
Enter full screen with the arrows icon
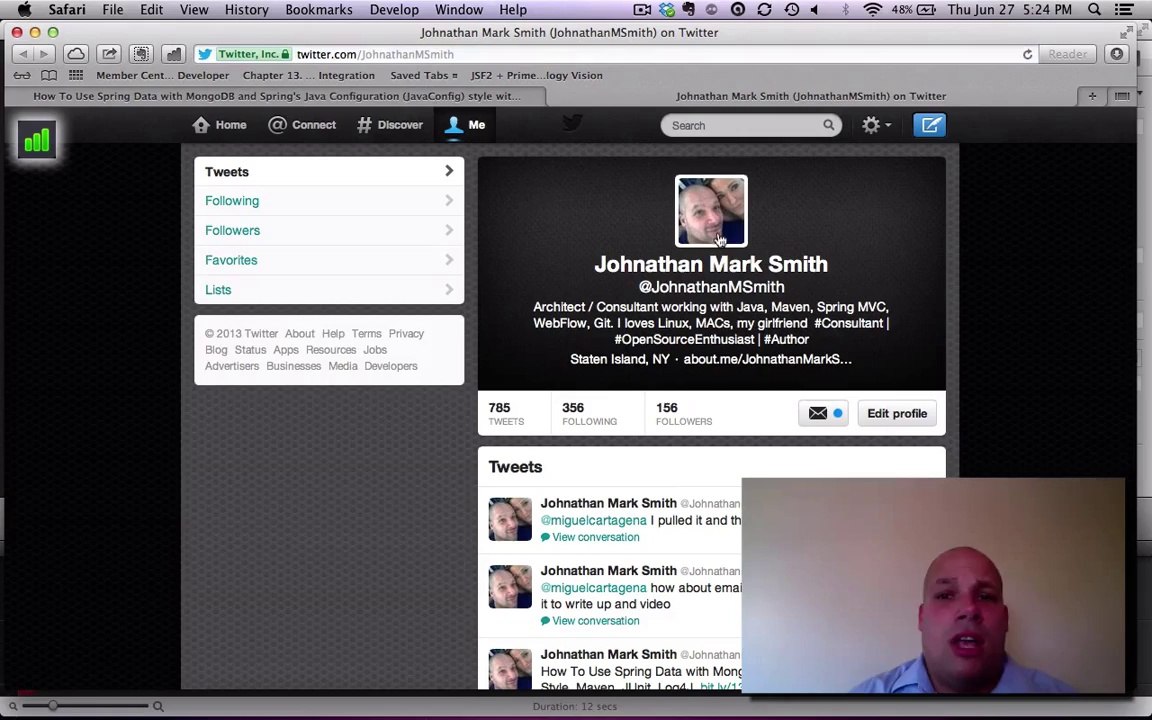pyautogui.click(x=1126, y=32)
